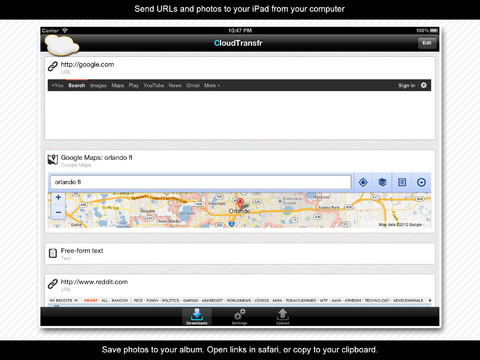Open the Settings gears tab
Screen dimensions: 480x360
click(240, 316)
